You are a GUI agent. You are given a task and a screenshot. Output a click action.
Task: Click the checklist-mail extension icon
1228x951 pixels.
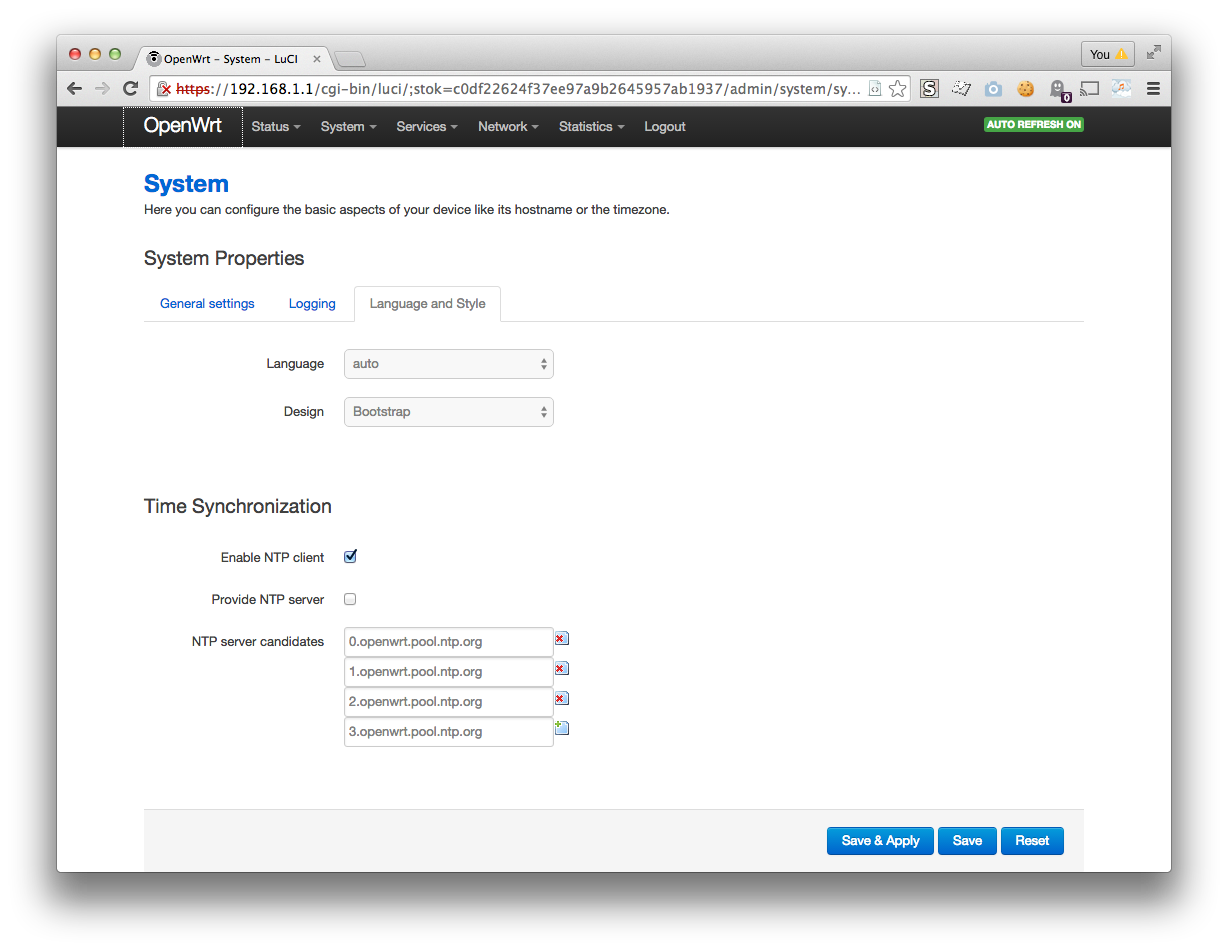(961, 89)
